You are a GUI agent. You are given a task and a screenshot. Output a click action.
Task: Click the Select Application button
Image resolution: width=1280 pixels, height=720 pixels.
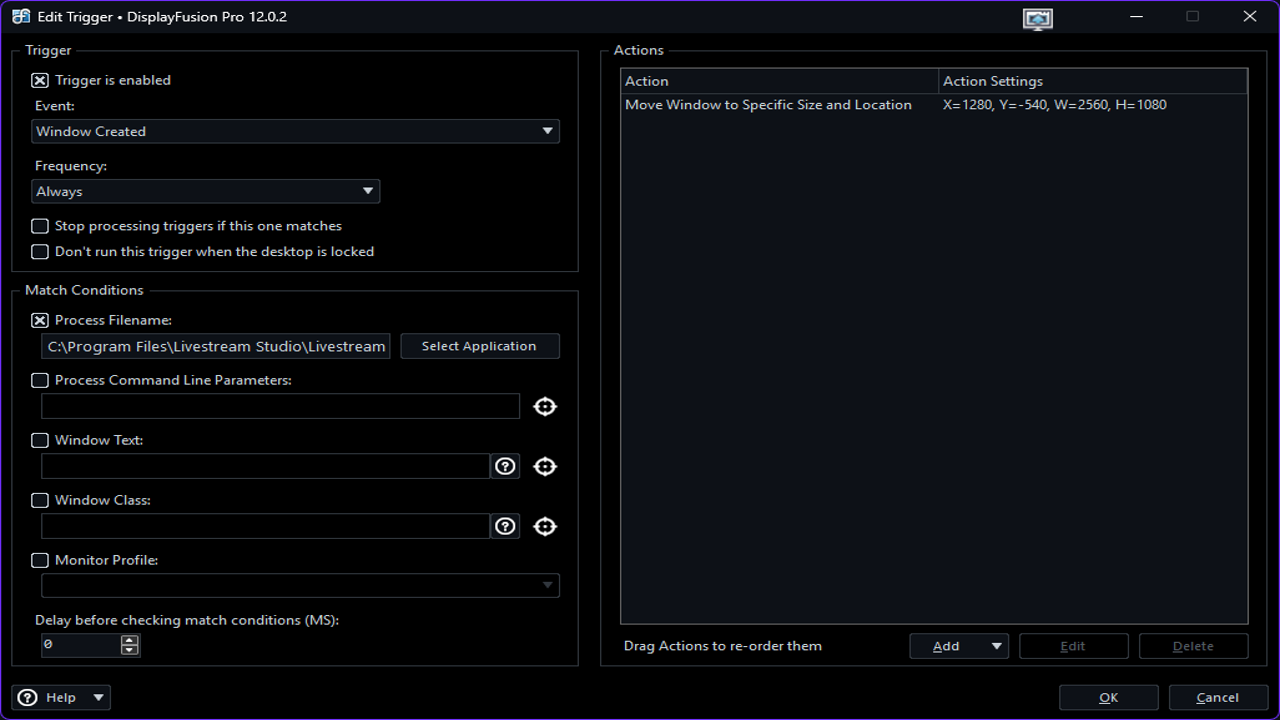click(480, 346)
